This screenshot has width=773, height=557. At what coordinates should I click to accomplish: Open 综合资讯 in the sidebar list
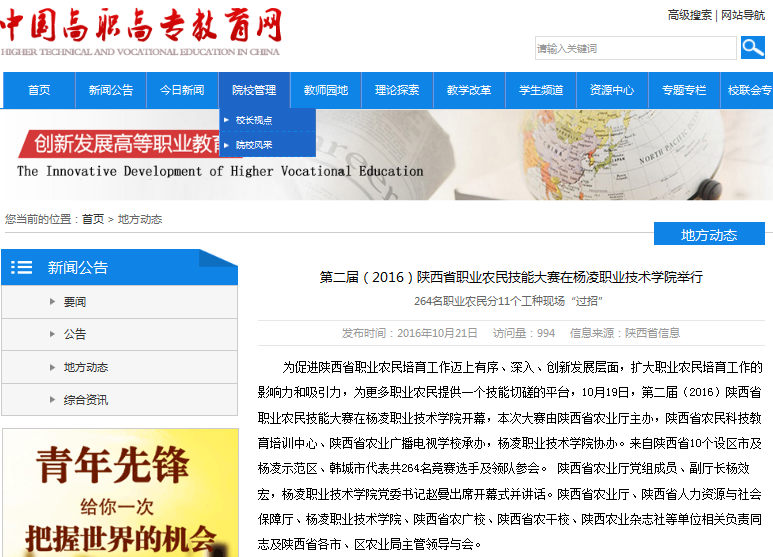click(x=86, y=400)
